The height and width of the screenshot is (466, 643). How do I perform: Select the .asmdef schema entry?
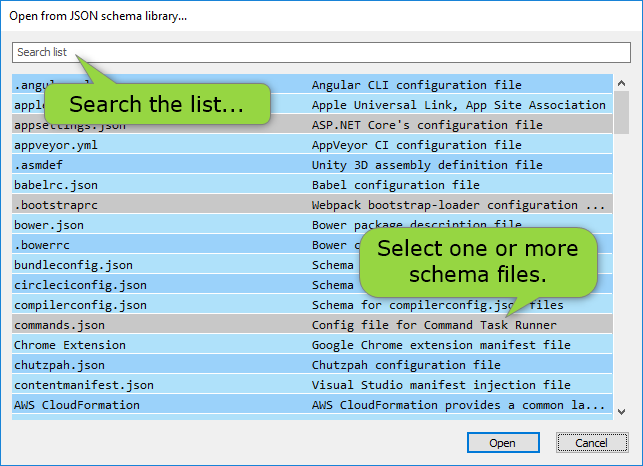click(38, 165)
